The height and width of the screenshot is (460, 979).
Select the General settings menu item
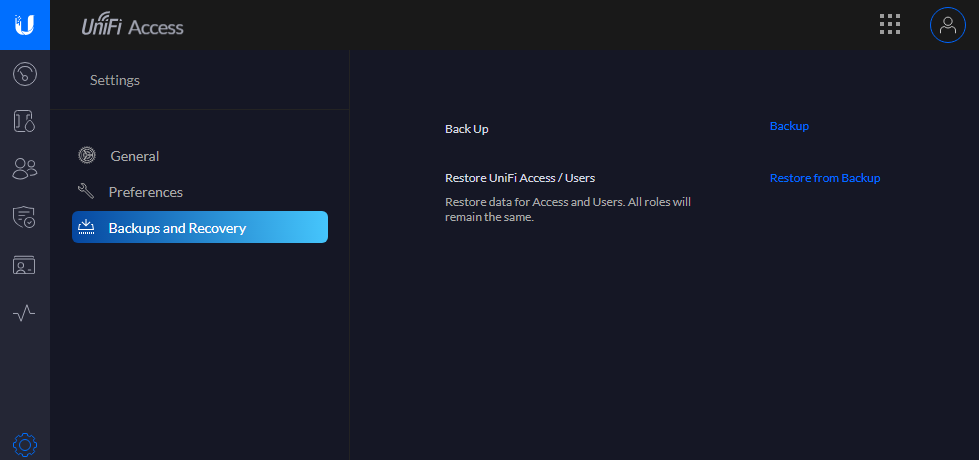pyautogui.click(x=200, y=155)
